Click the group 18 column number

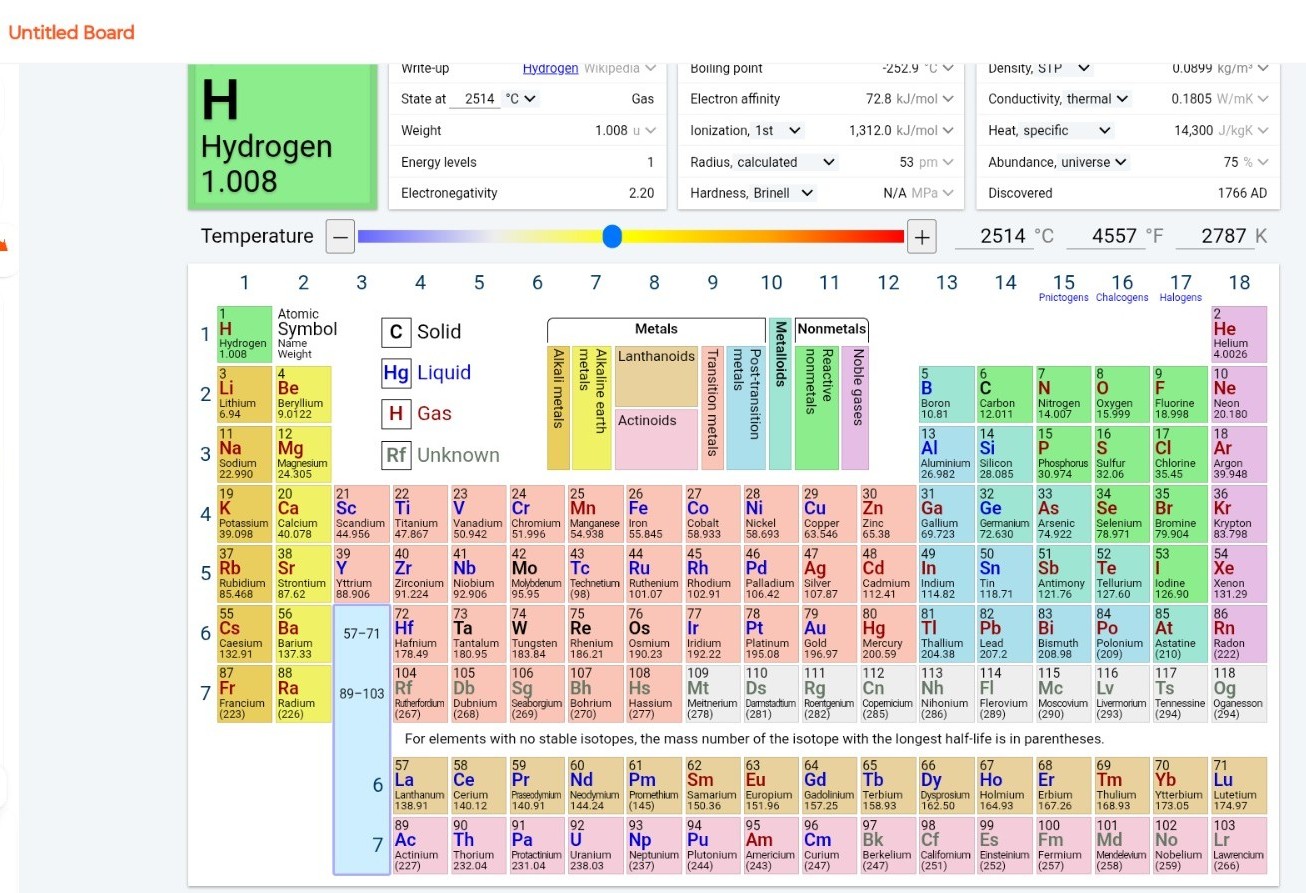[x=1239, y=283]
